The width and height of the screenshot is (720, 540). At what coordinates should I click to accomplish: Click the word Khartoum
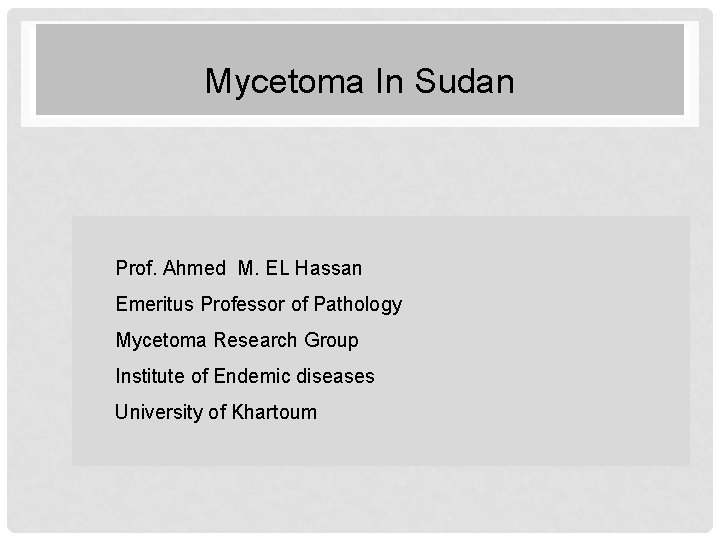pyautogui.click(x=274, y=412)
